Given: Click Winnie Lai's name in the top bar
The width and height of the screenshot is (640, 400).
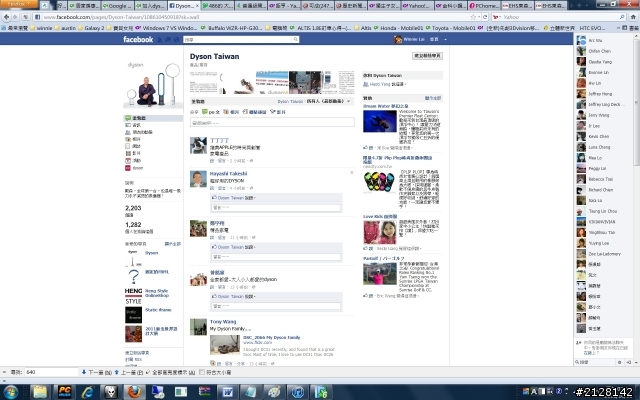Looking at the screenshot, I should pos(414,39).
